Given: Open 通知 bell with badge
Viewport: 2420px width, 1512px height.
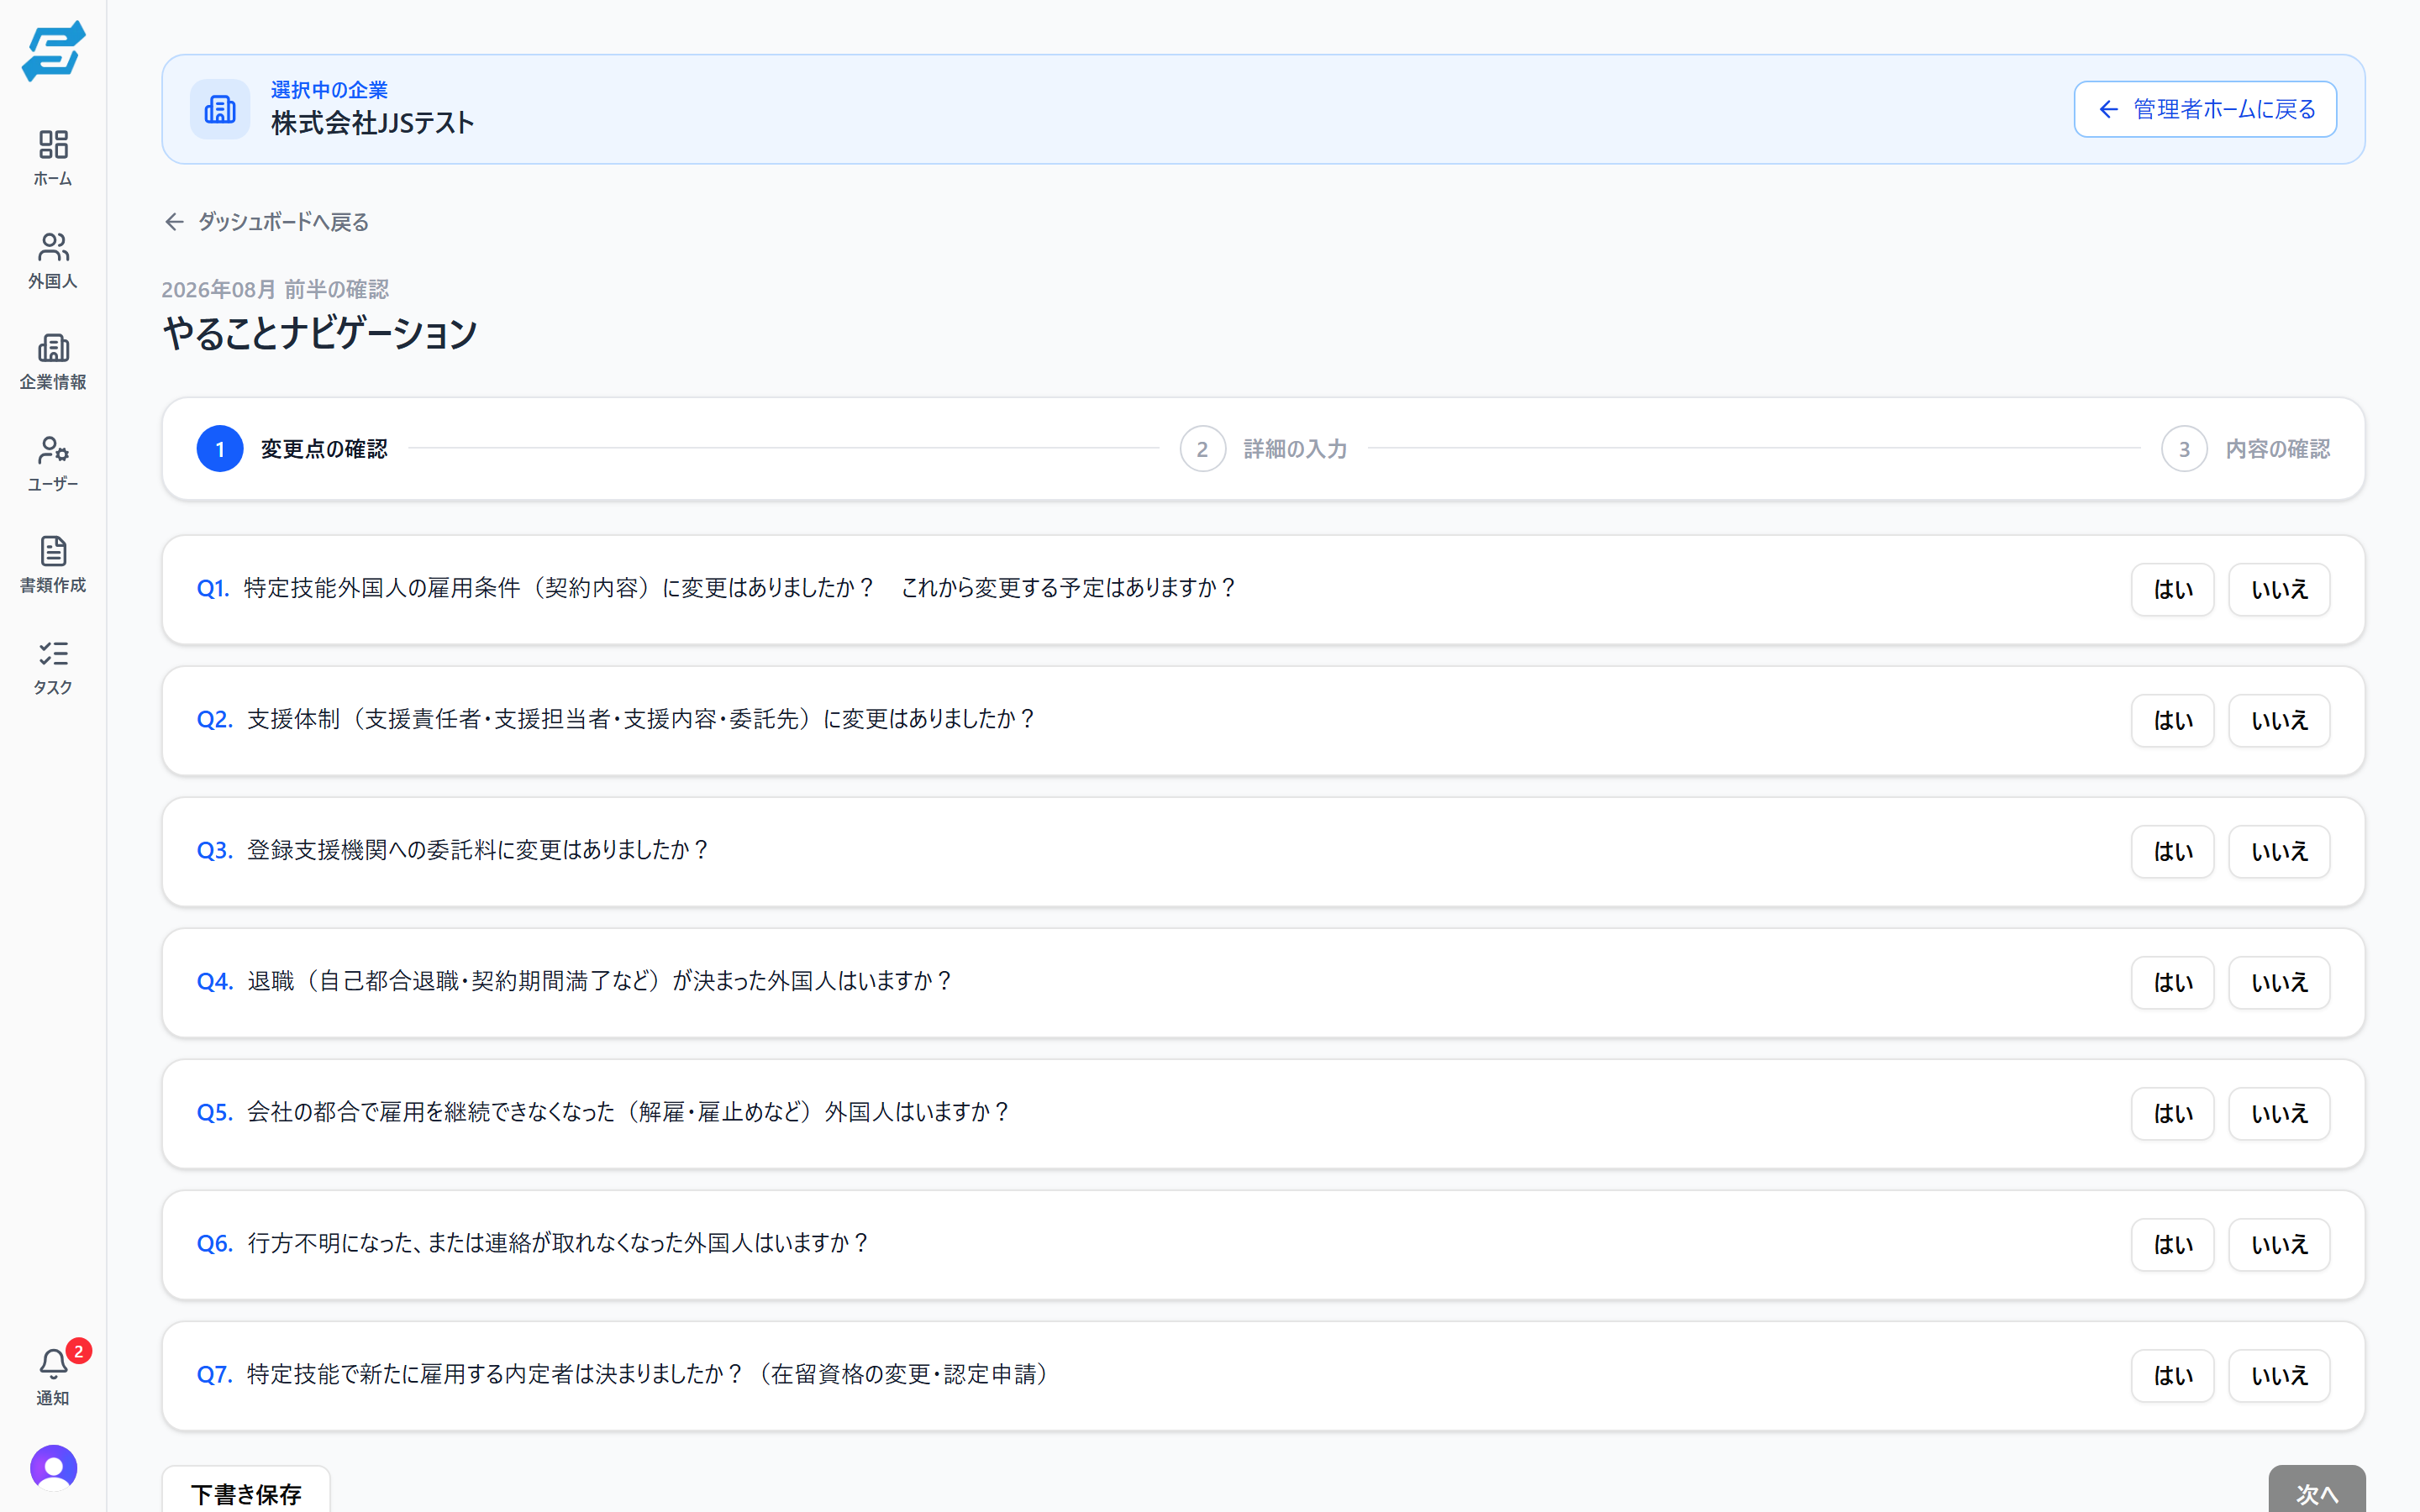Looking at the screenshot, I should tap(53, 1377).
